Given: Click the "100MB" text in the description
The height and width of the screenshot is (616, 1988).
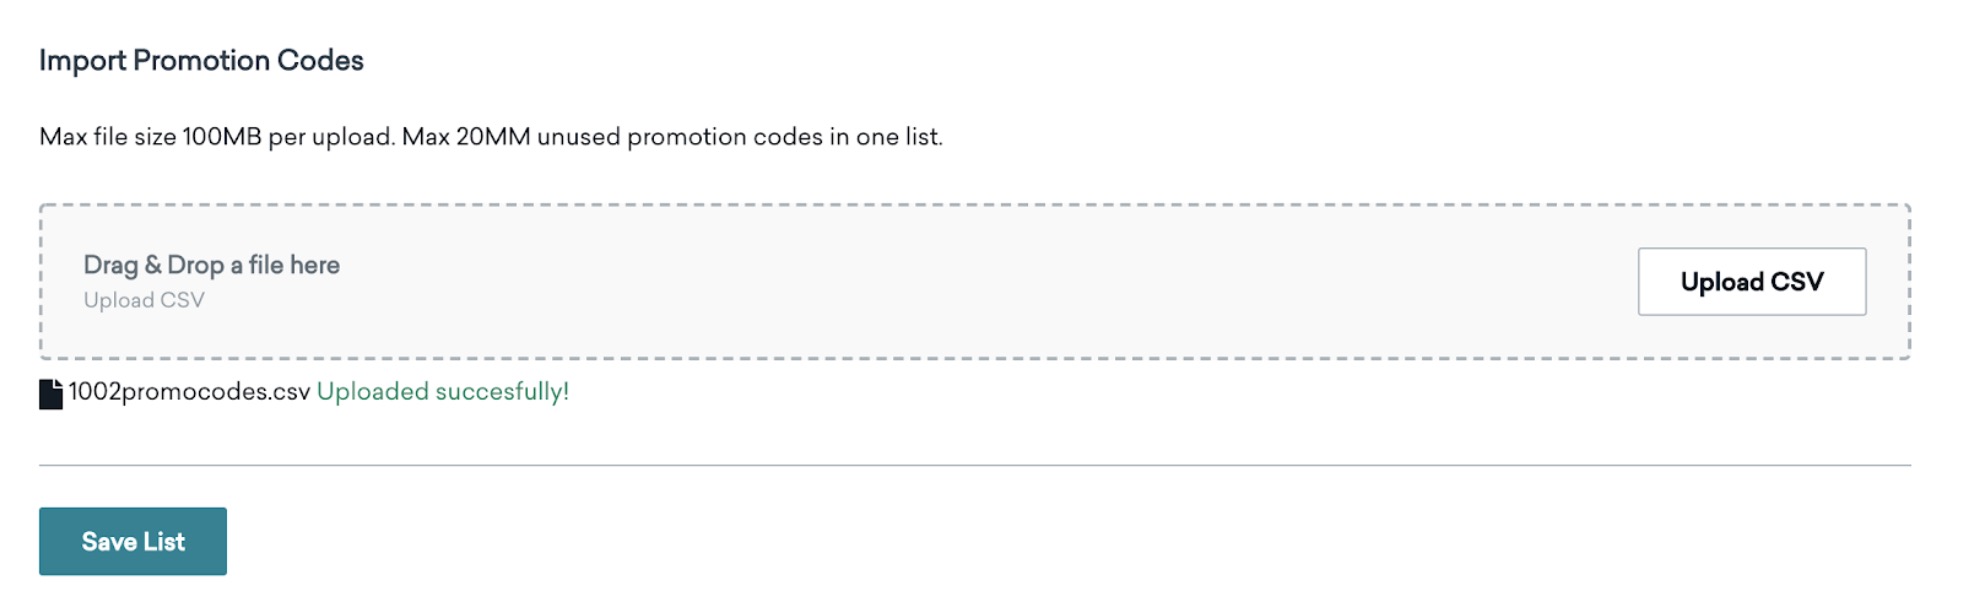Looking at the screenshot, I should pyautogui.click(x=221, y=137).
